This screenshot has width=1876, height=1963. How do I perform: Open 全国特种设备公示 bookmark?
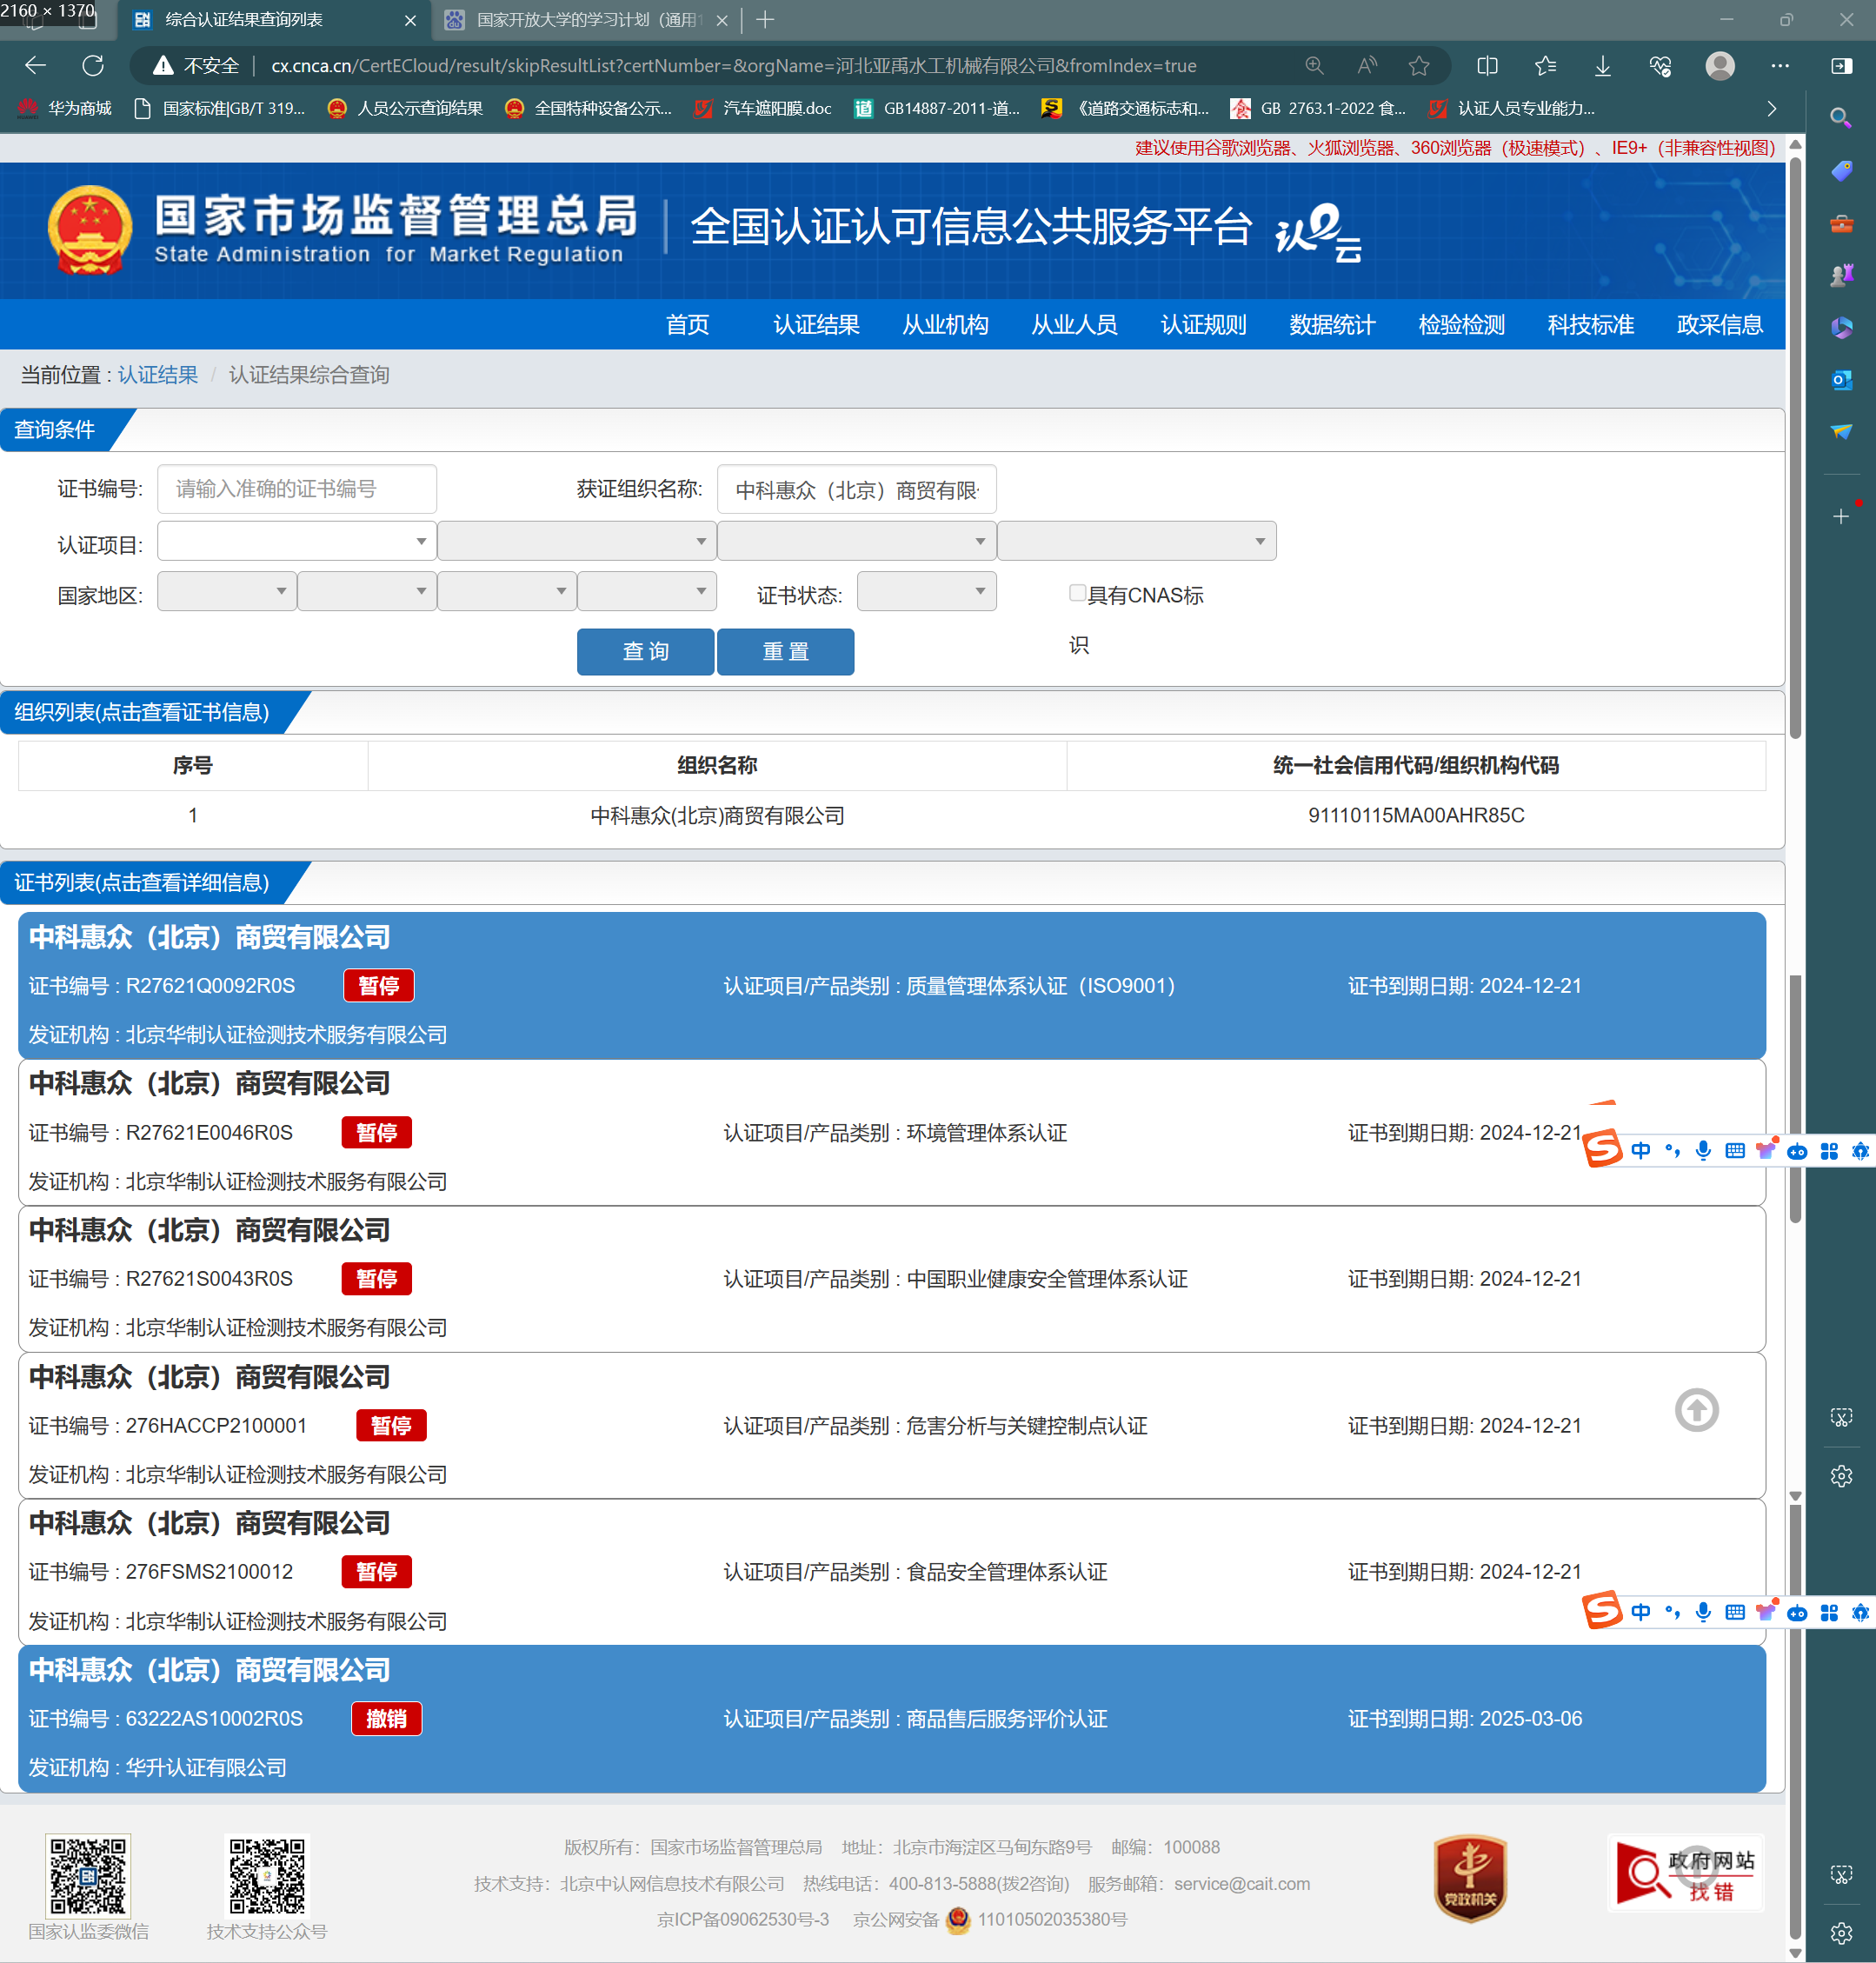588,108
